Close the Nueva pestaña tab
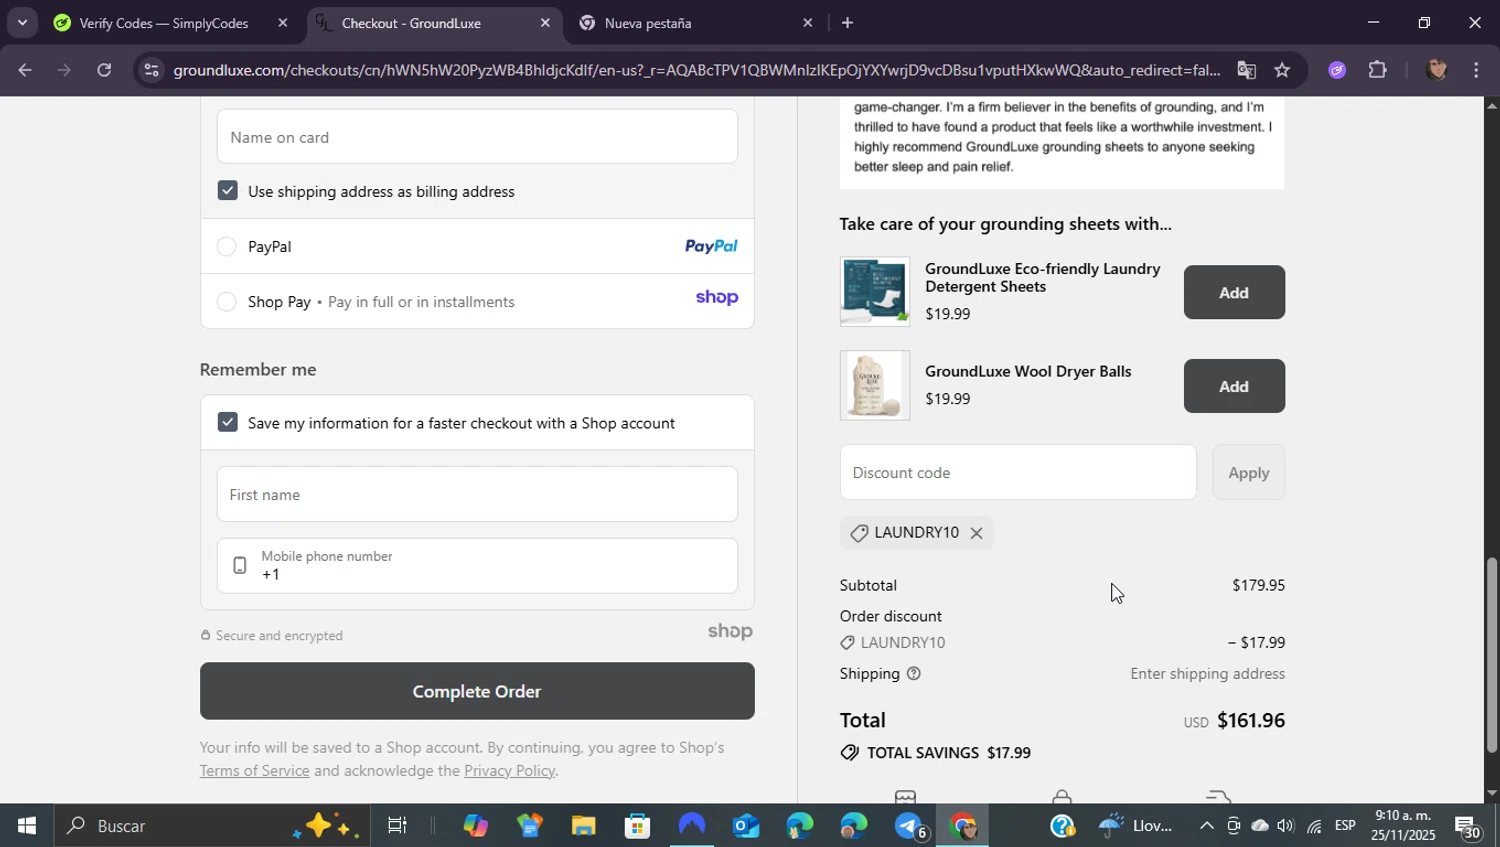 (807, 23)
